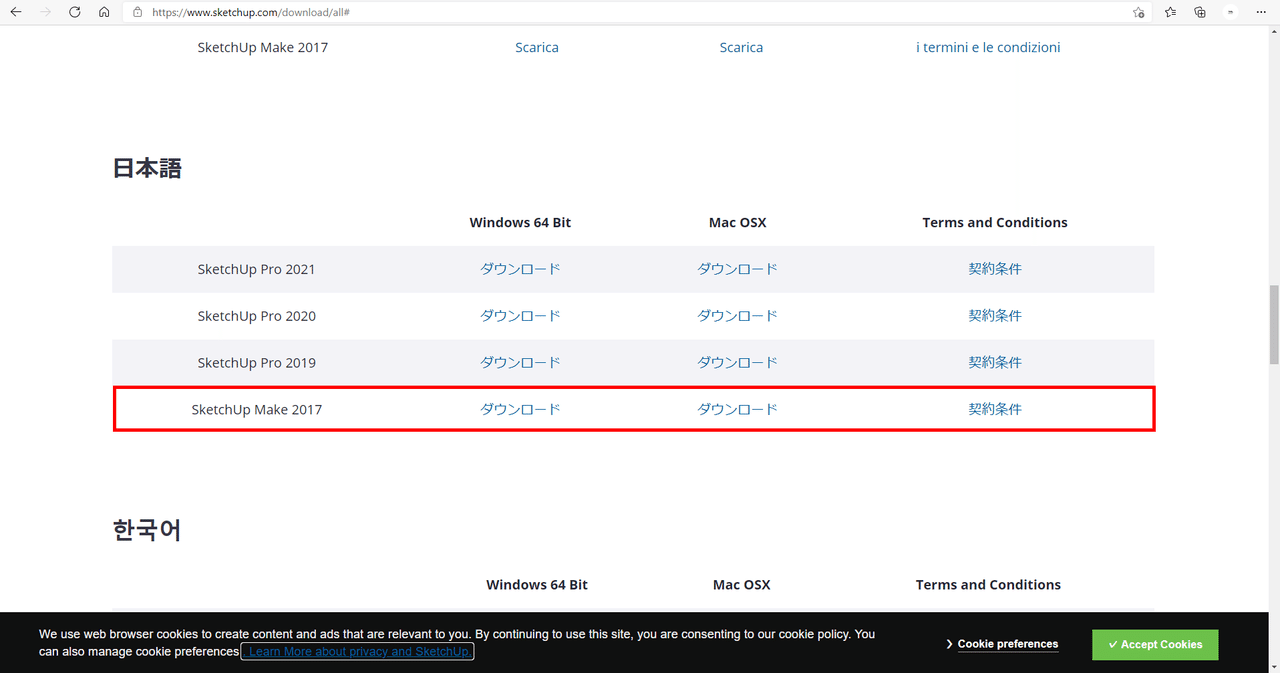Click the ダウンロード link for SketchUp Pro 2019
The image size is (1280, 673).
(x=520, y=362)
